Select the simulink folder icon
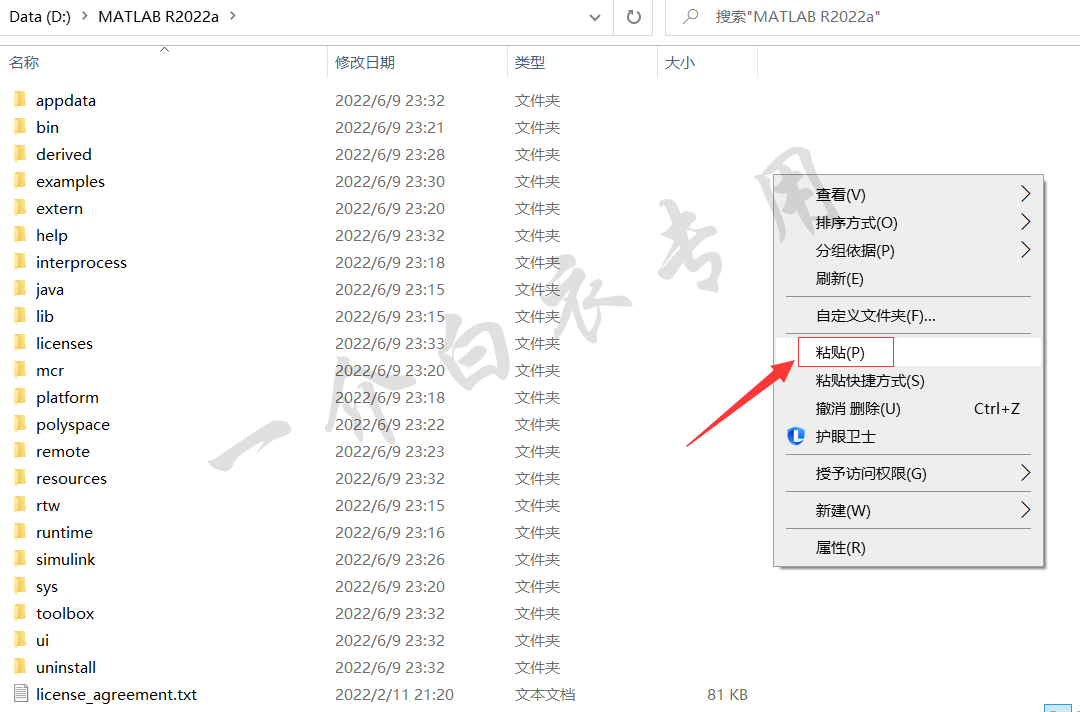 [20, 558]
